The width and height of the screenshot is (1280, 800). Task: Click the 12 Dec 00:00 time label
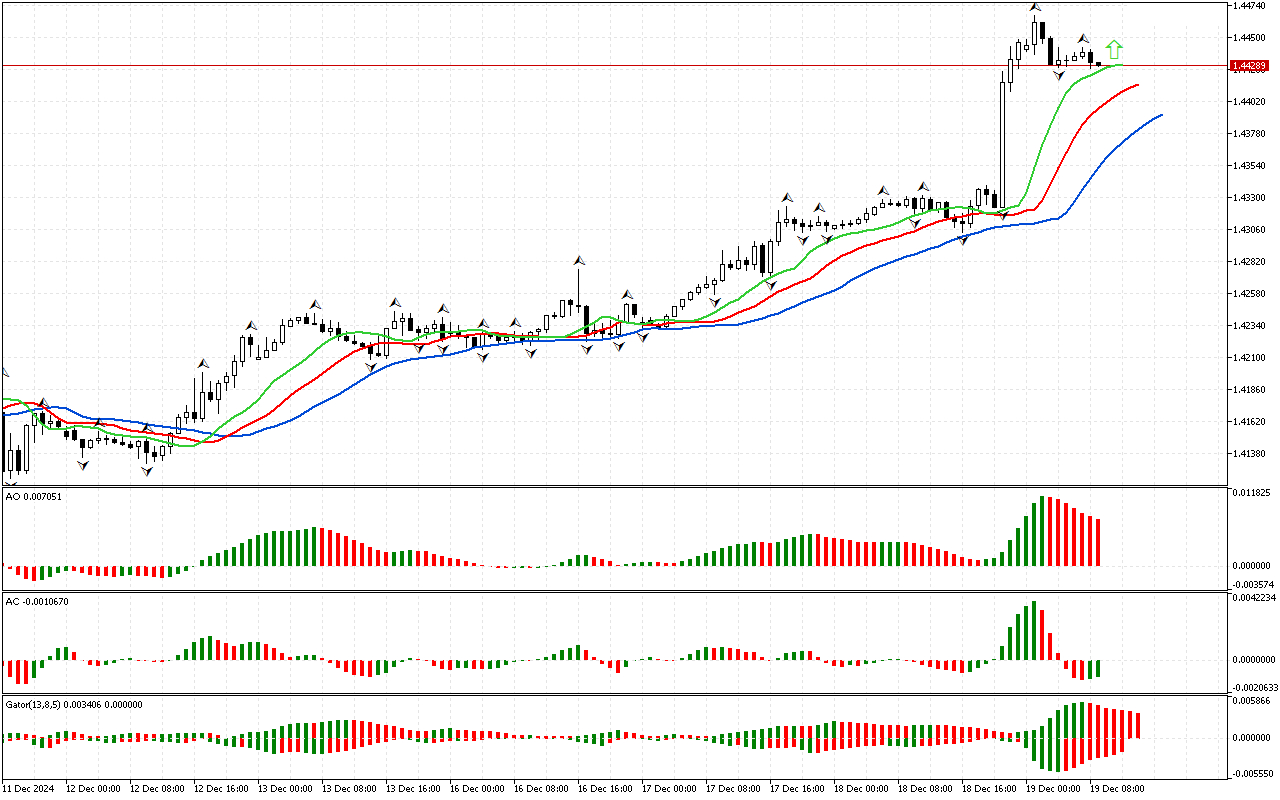(93, 789)
